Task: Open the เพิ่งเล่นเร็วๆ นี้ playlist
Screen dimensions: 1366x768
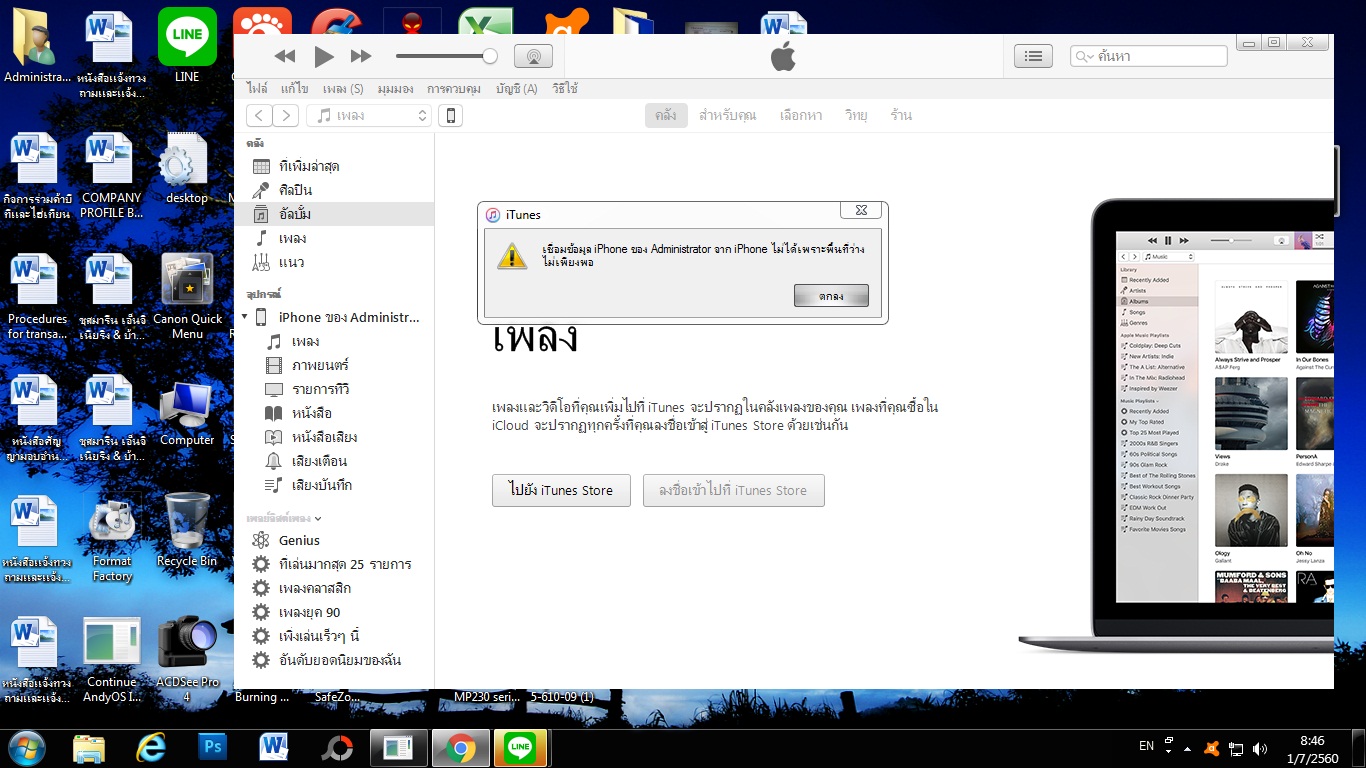Action: click(x=335, y=636)
